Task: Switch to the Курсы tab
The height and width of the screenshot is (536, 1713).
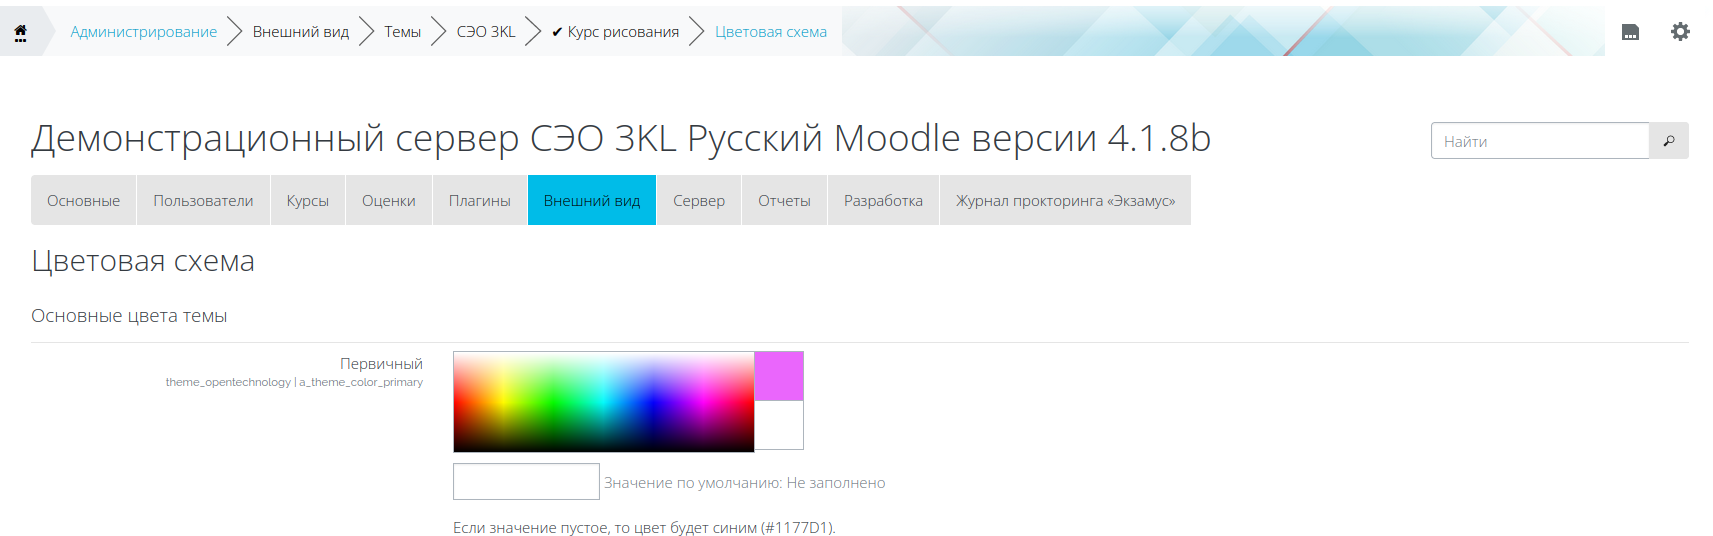Action: 308,200
